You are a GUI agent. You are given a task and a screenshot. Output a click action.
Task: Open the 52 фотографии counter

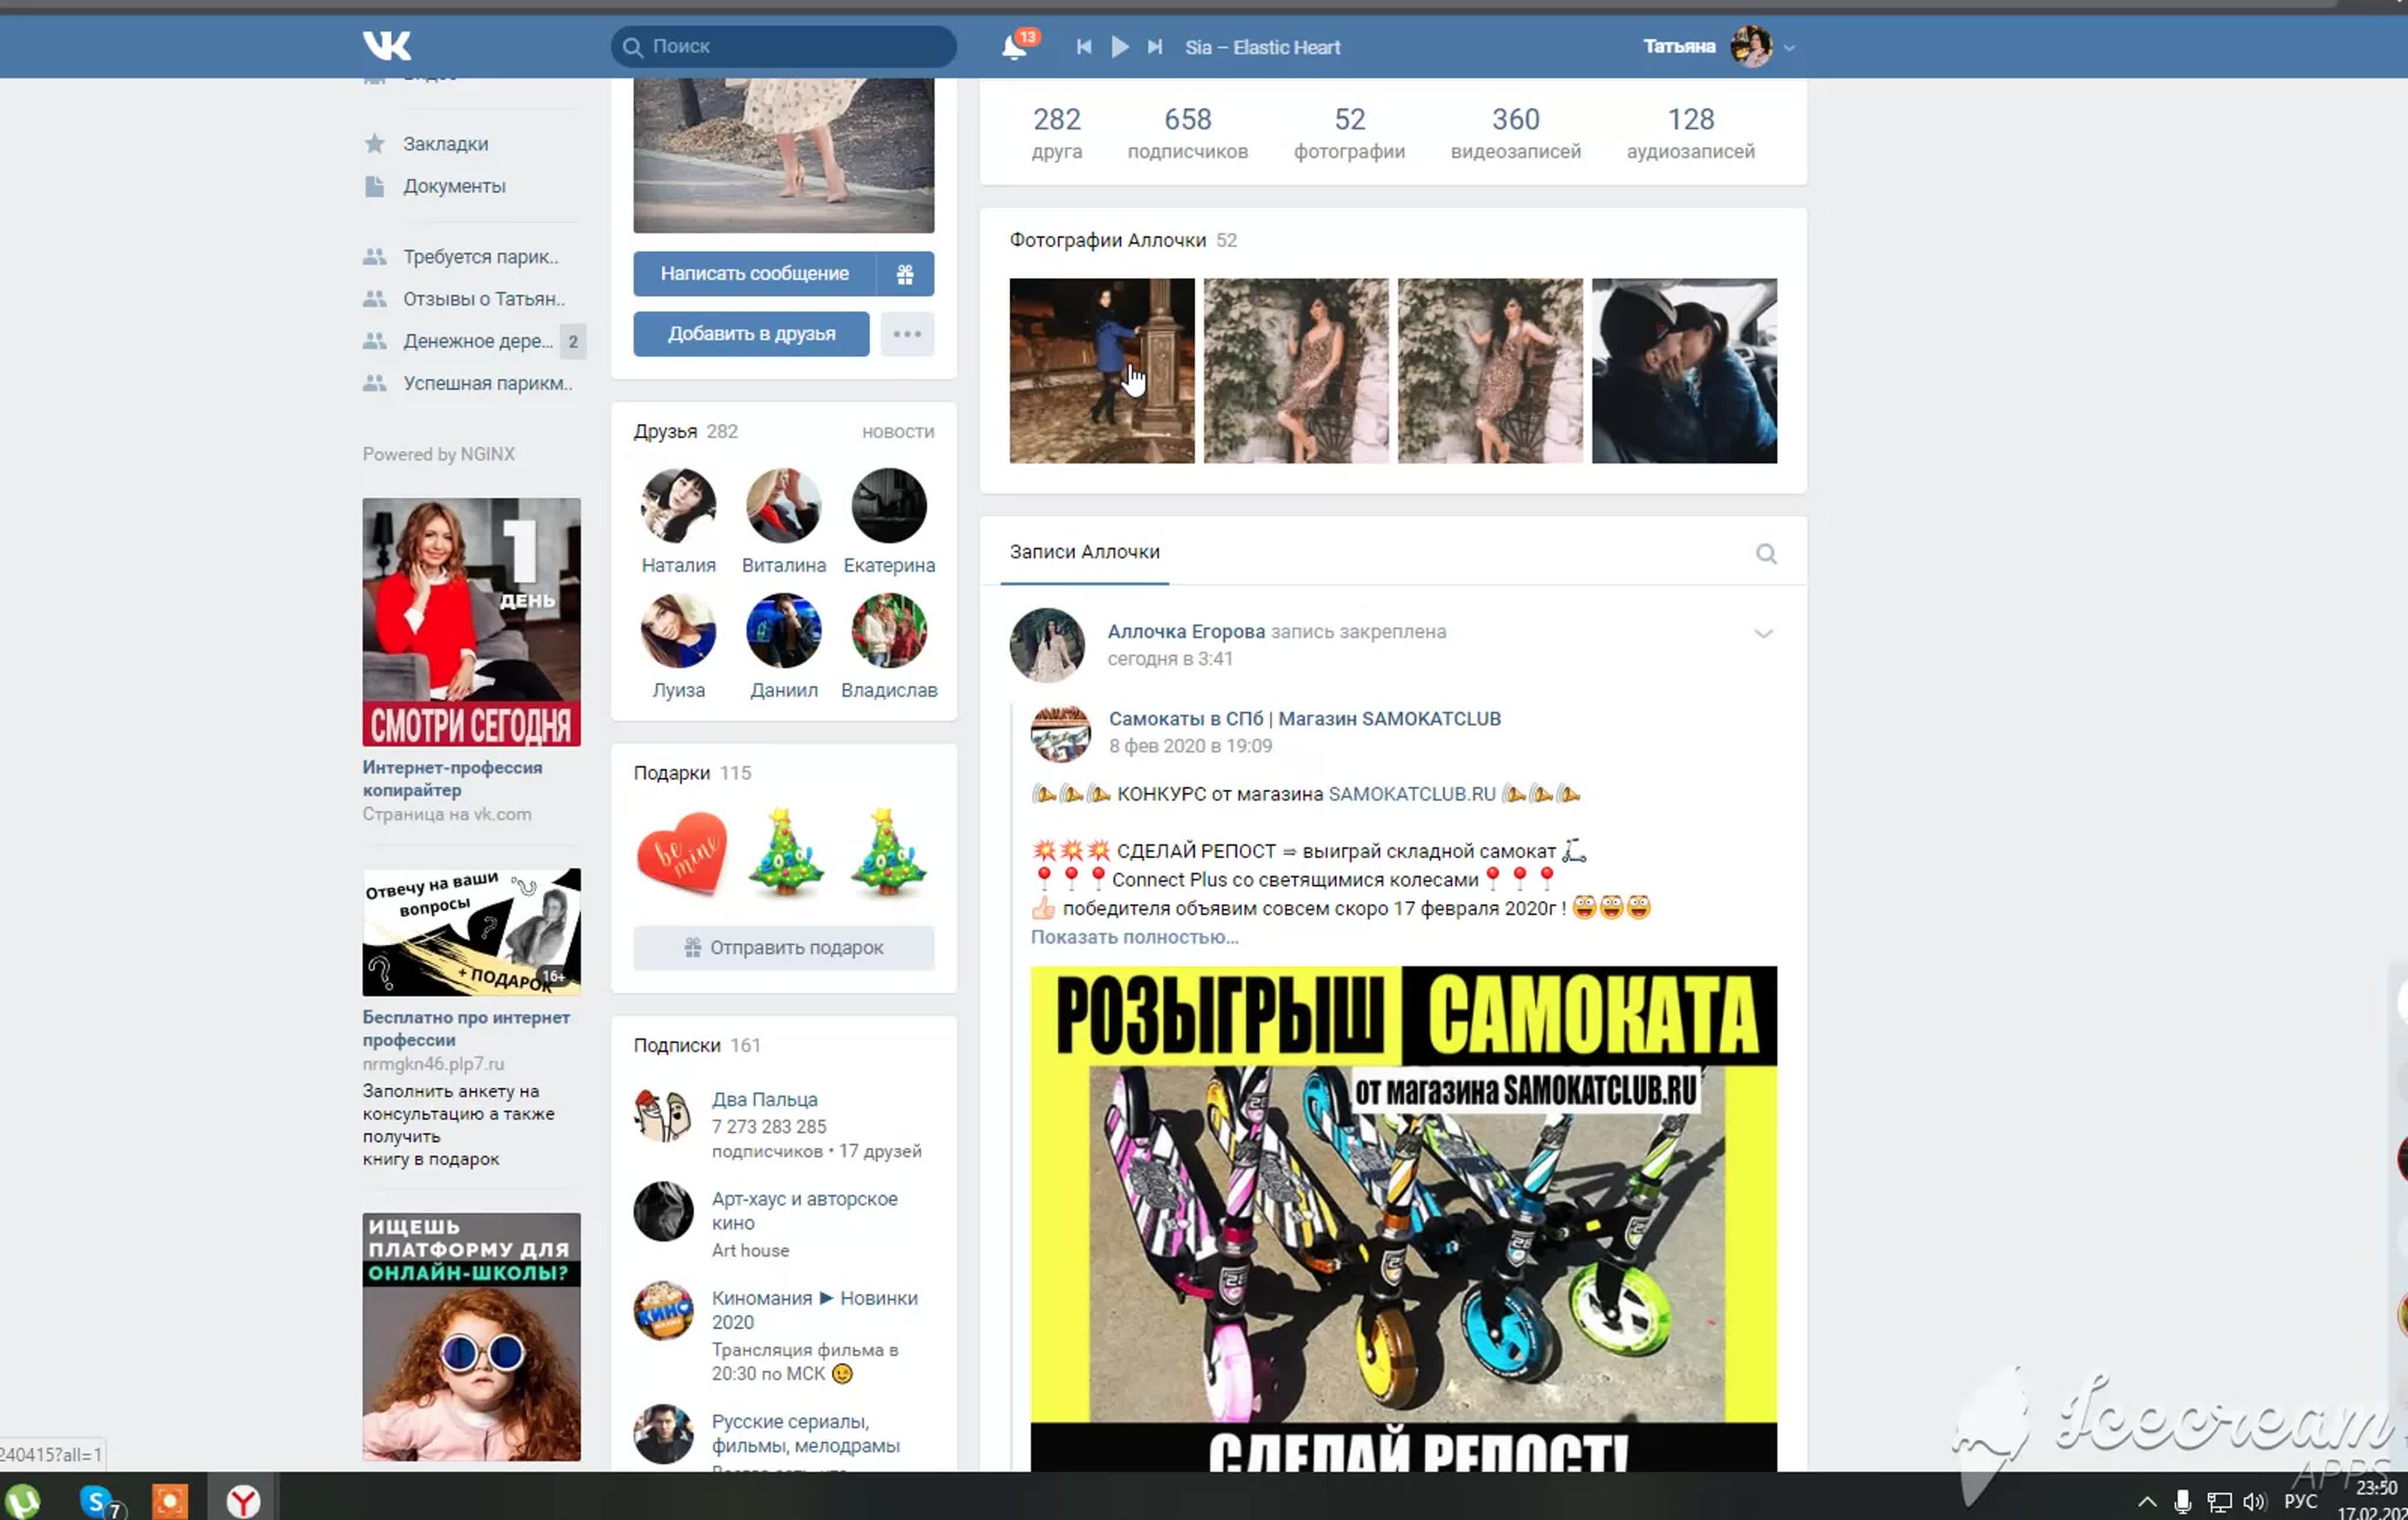1349,133
